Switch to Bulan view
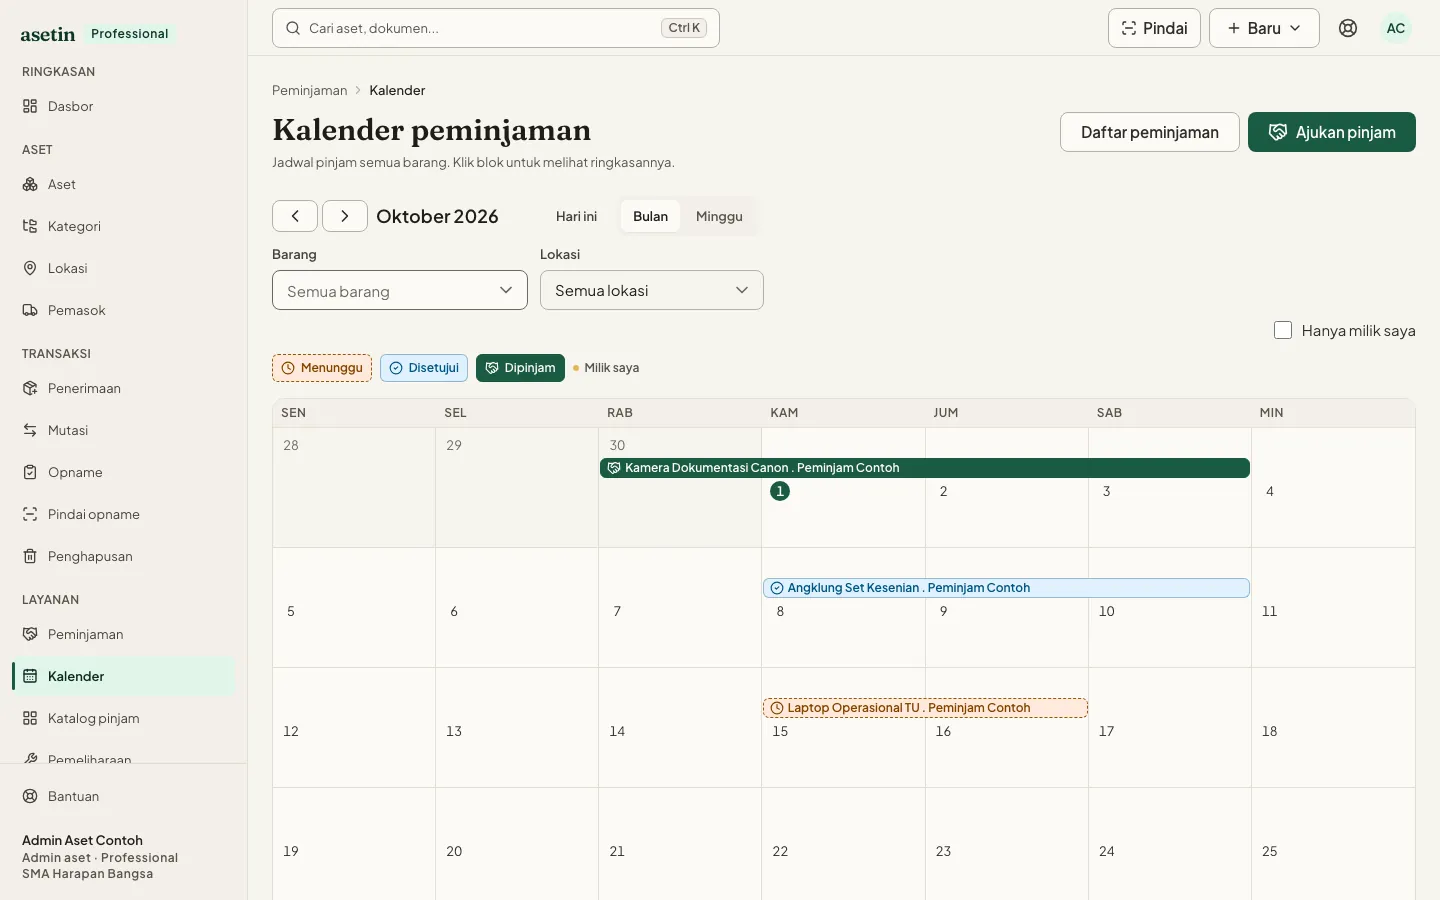Screen dimensions: 1440x900 click(x=650, y=216)
